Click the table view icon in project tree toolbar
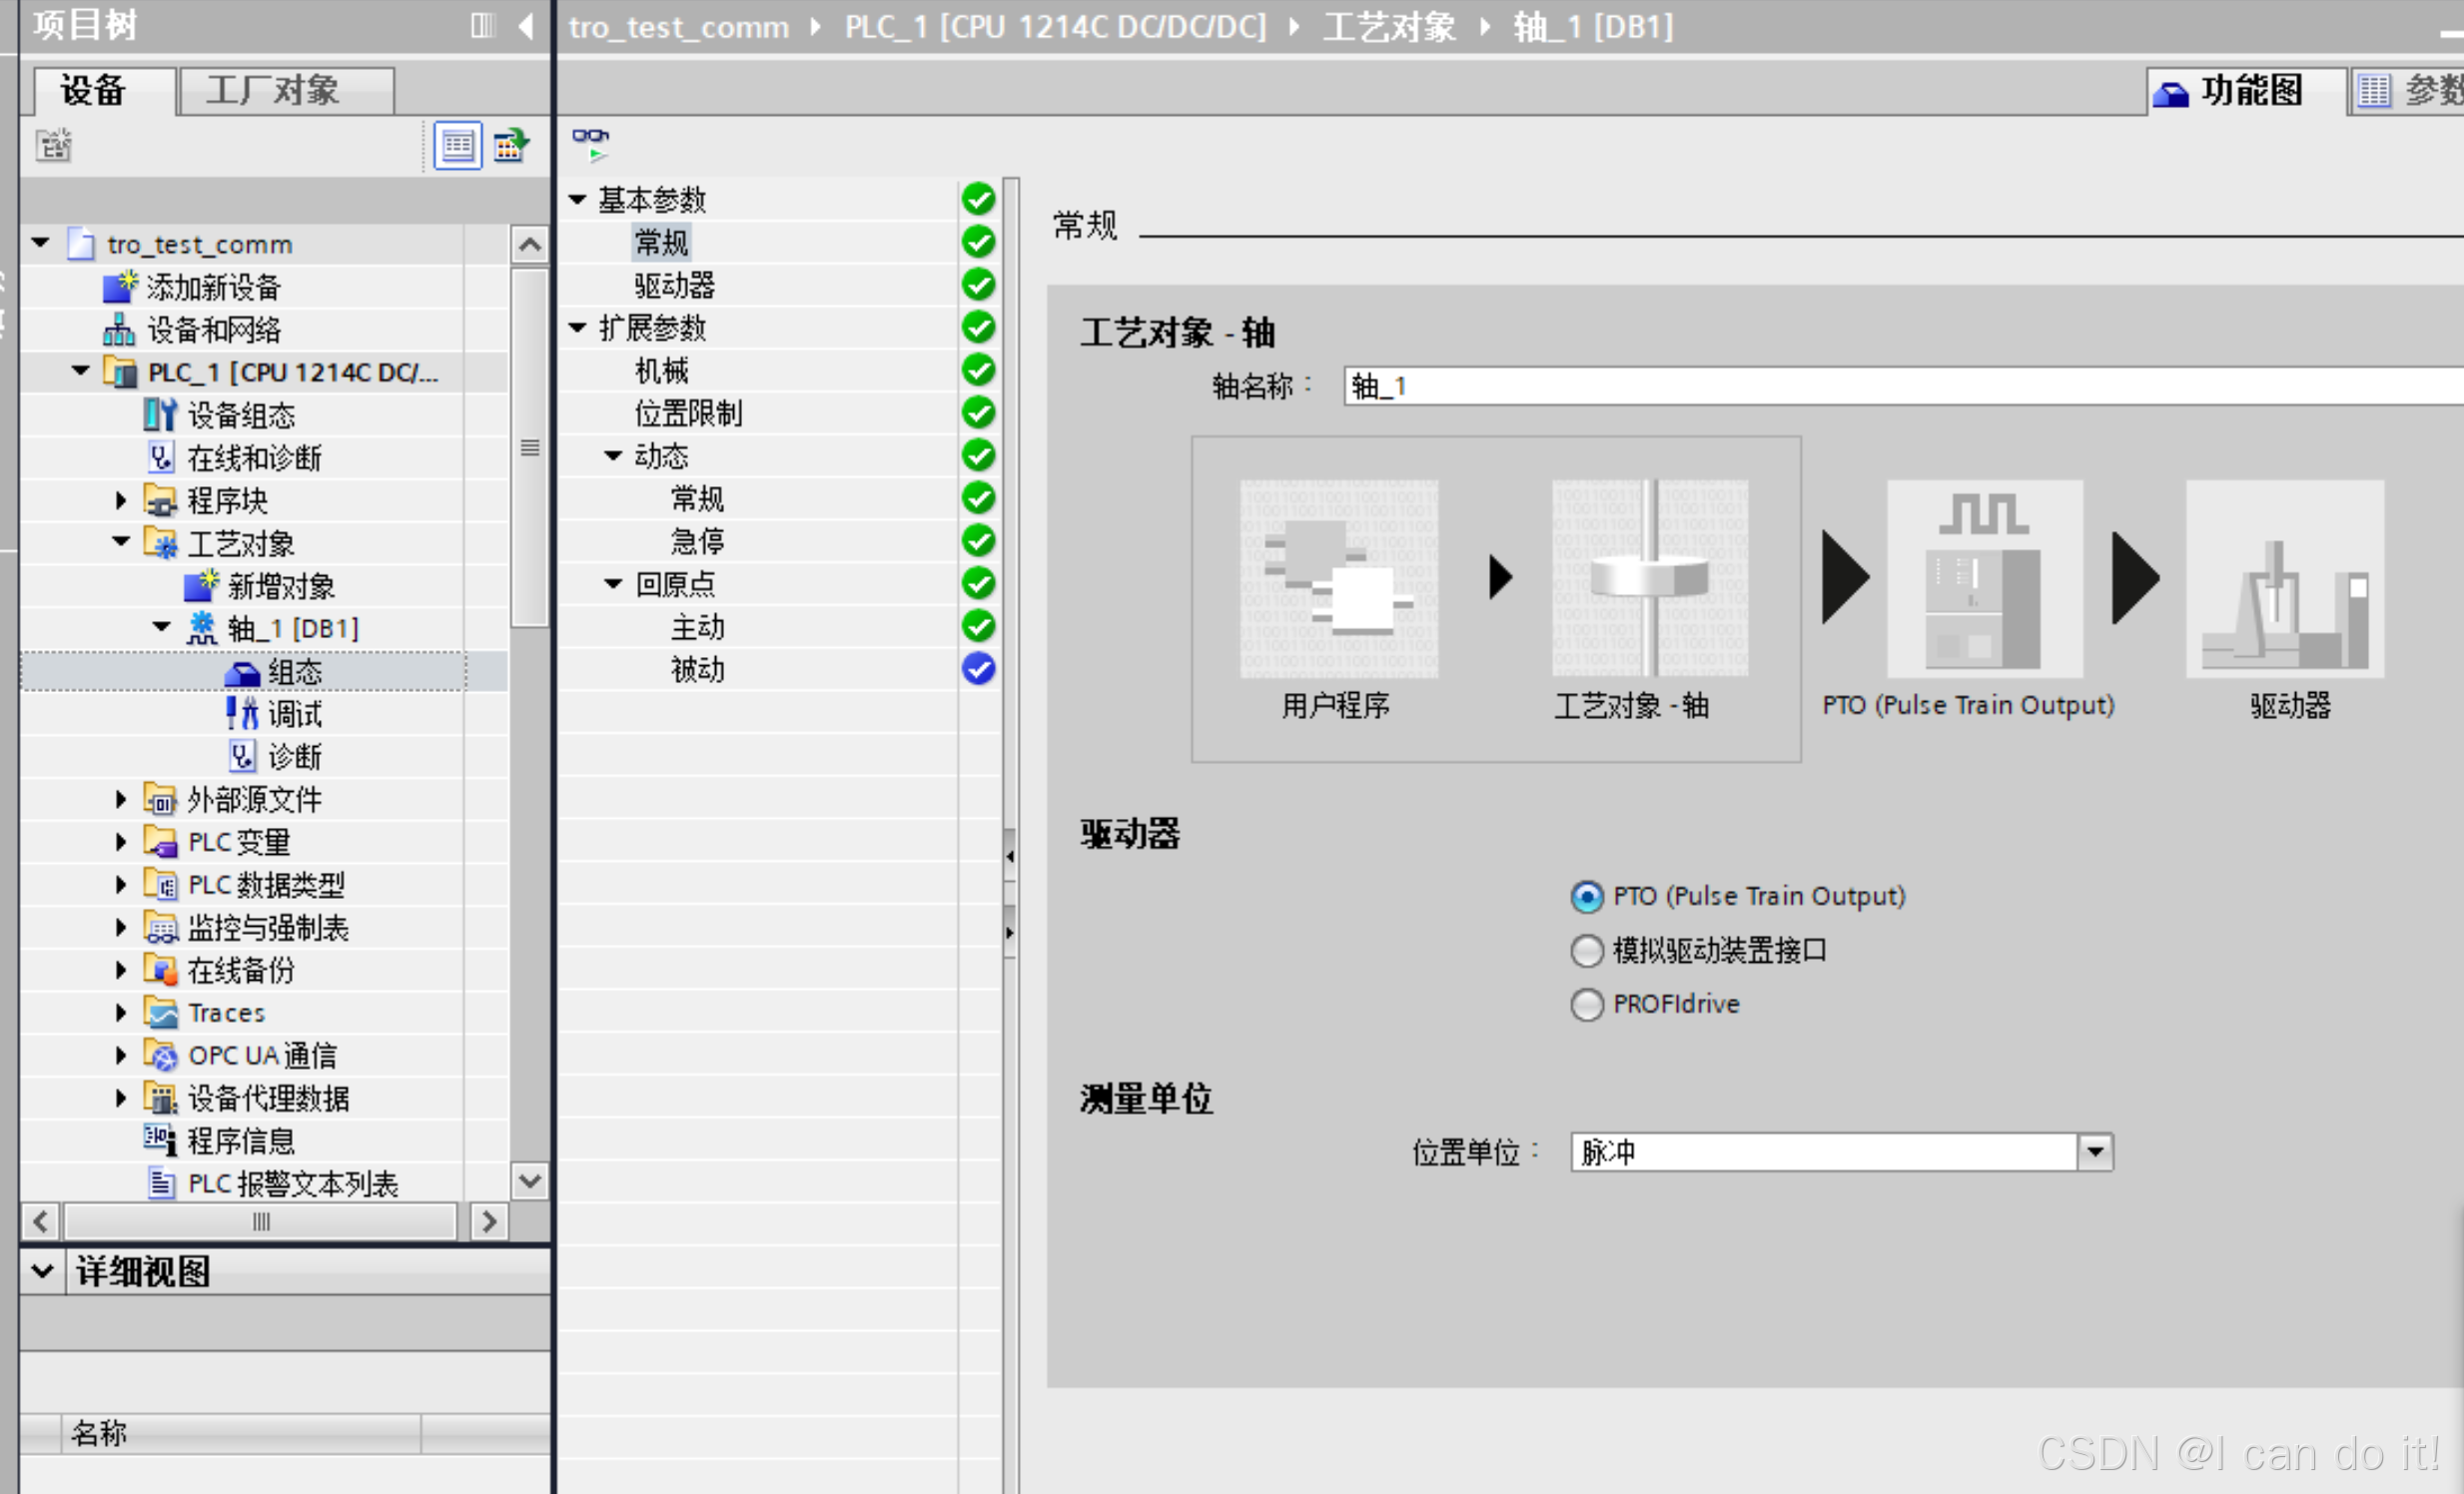 tap(458, 146)
